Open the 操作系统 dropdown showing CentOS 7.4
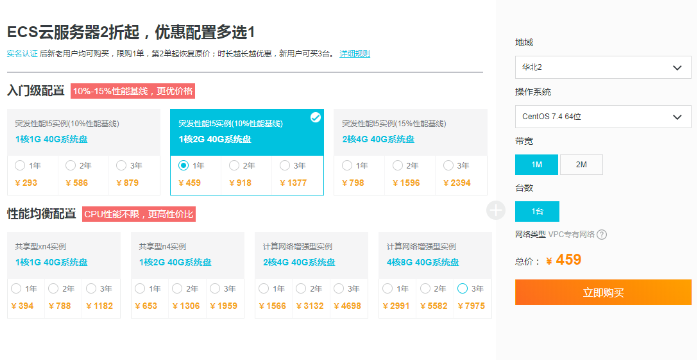The image size is (697, 360). click(603, 116)
